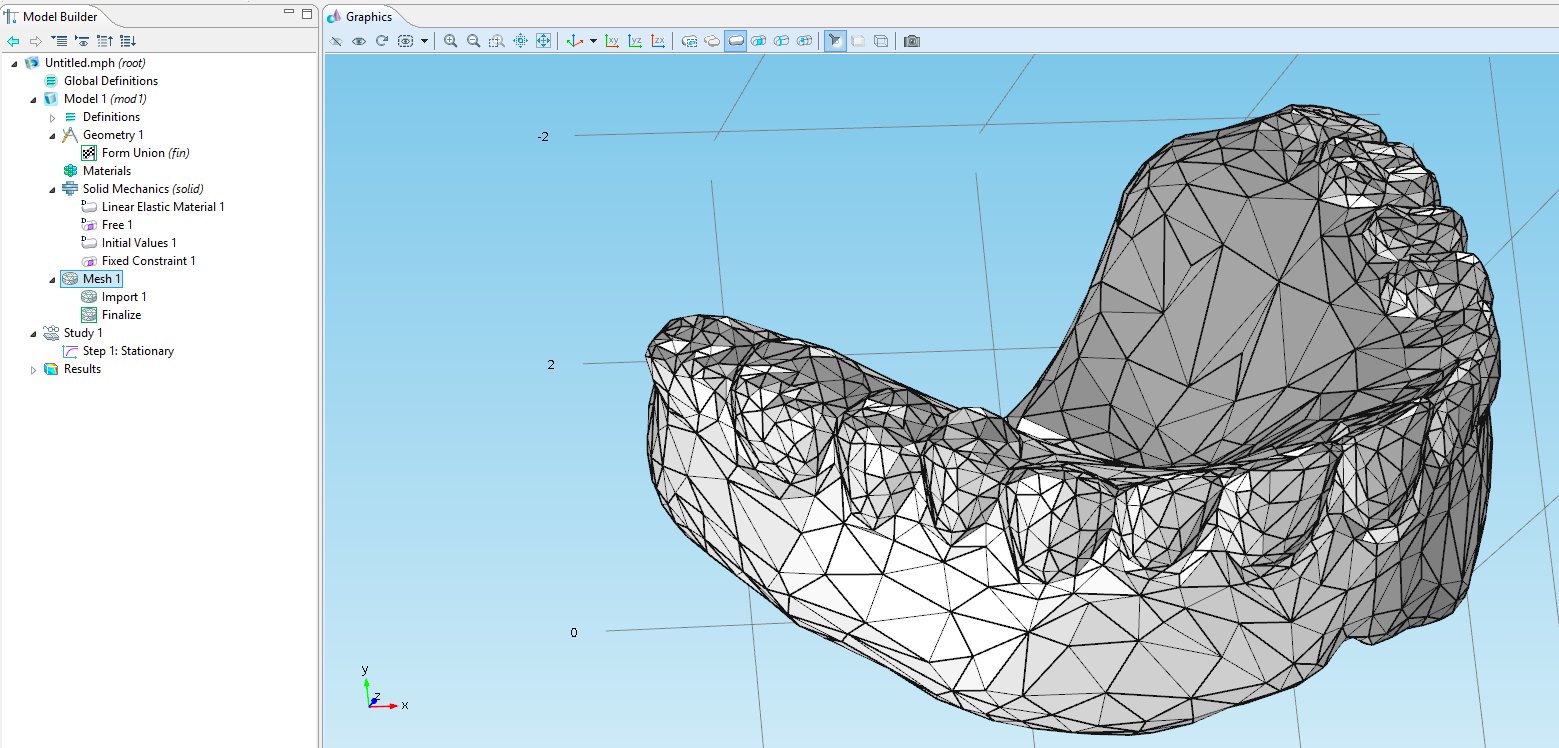Screen dimensions: 1559x748
Task: Switch to the ZX plane view
Action: 658,41
